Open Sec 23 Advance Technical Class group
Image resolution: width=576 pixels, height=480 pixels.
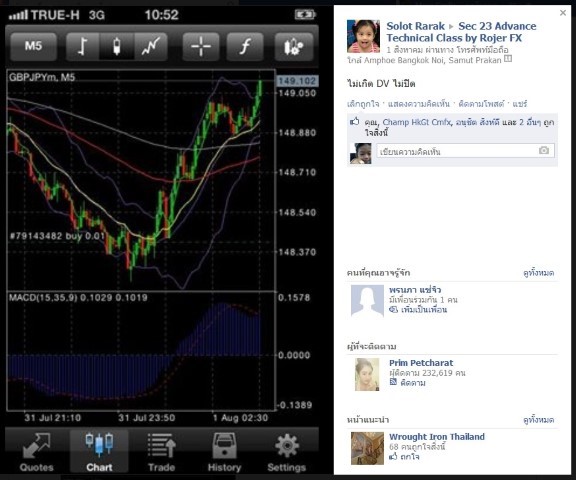[461, 32]
